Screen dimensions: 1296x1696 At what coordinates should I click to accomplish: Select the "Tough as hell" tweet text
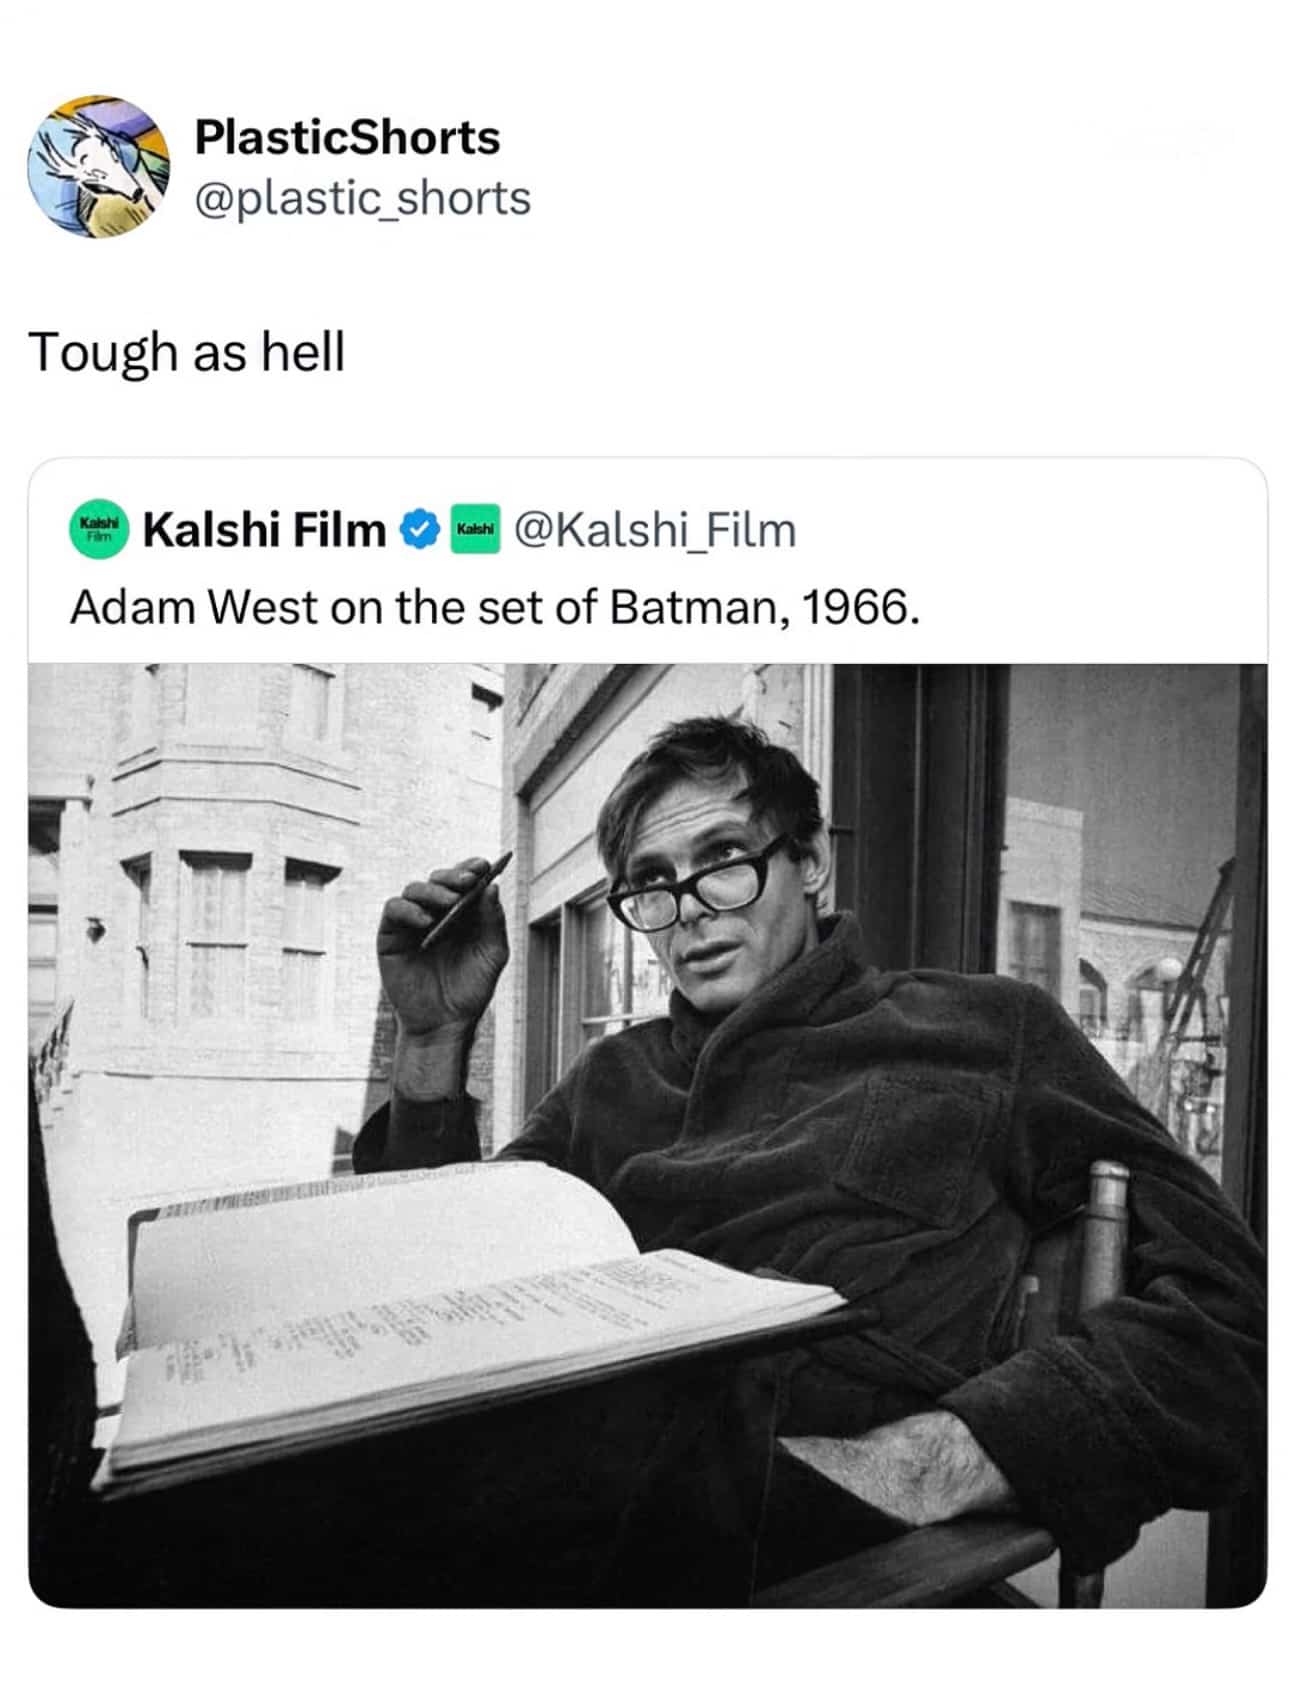pos(187,352)
